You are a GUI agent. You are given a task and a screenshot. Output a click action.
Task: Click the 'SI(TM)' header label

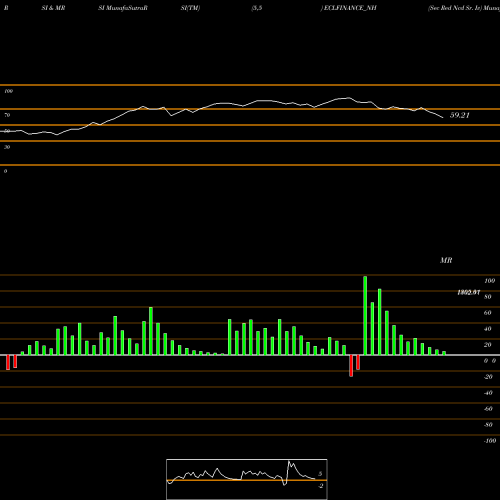pos(190,8)
